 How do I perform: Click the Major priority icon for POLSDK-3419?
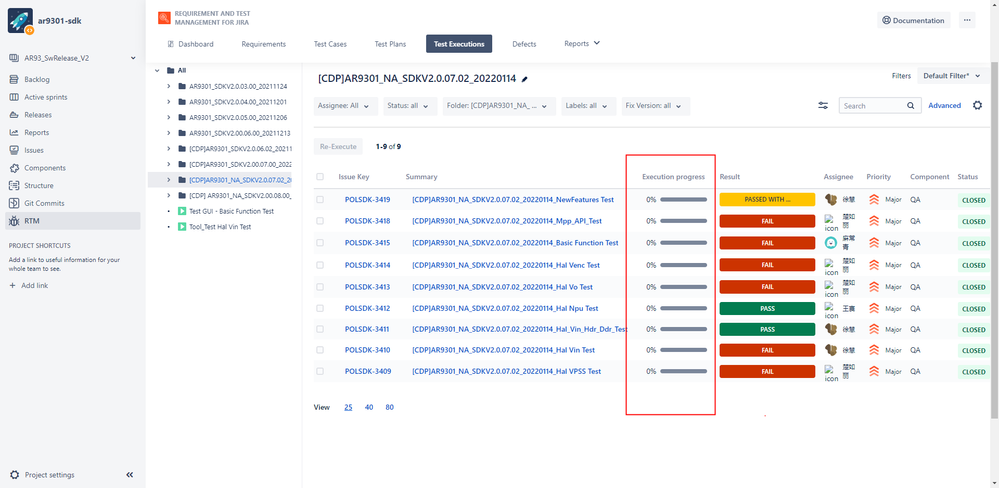click(x=874, y=199)
